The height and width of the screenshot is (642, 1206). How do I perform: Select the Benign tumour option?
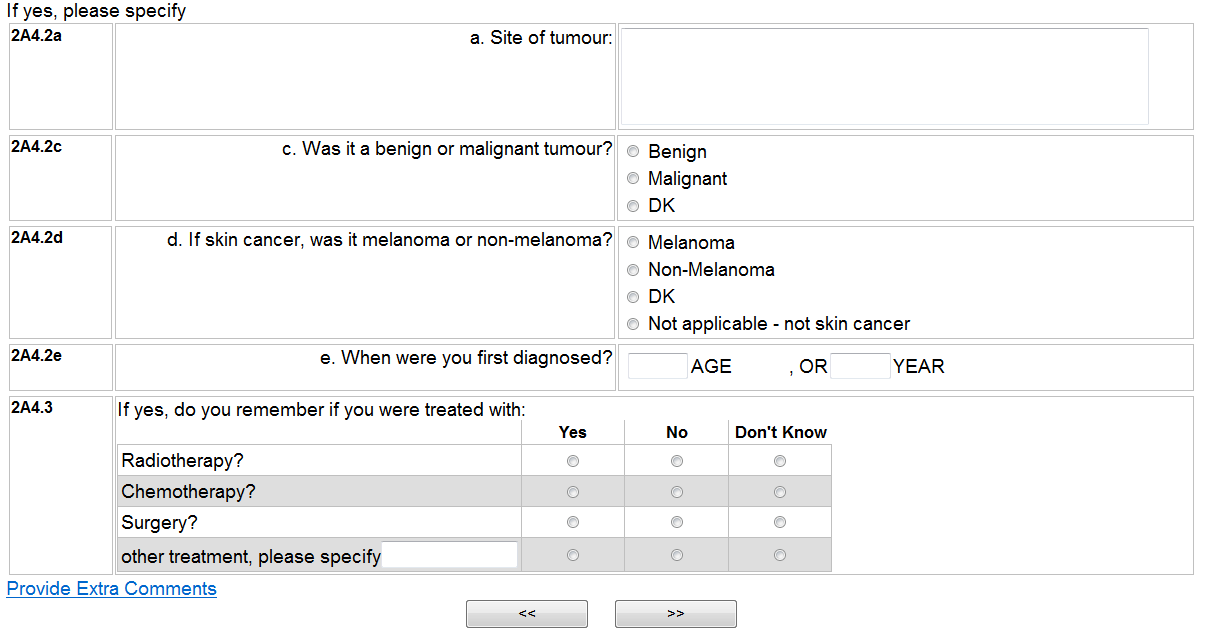633,152
